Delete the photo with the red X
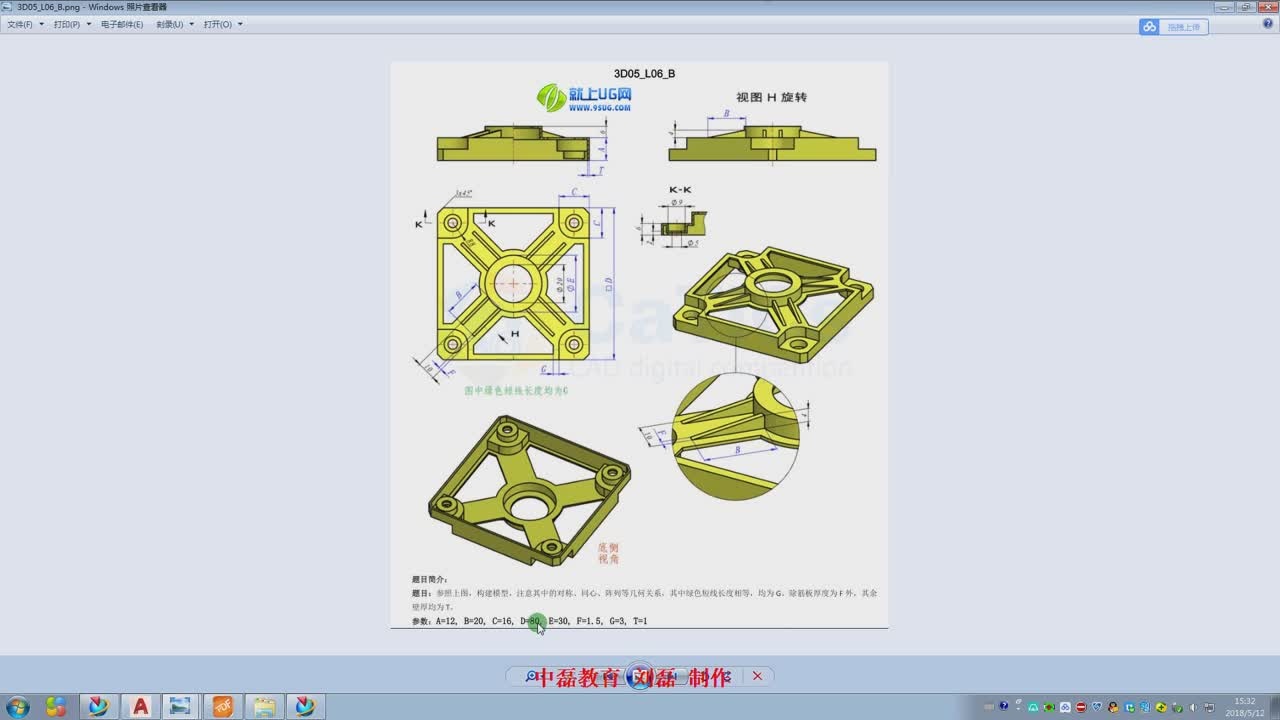 click(x=757, y=676)
